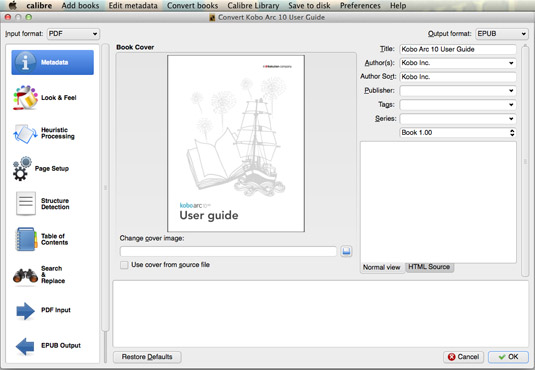Switch to the HTML Source tab
The image size is (535, 370).
(x=429, y=267)
